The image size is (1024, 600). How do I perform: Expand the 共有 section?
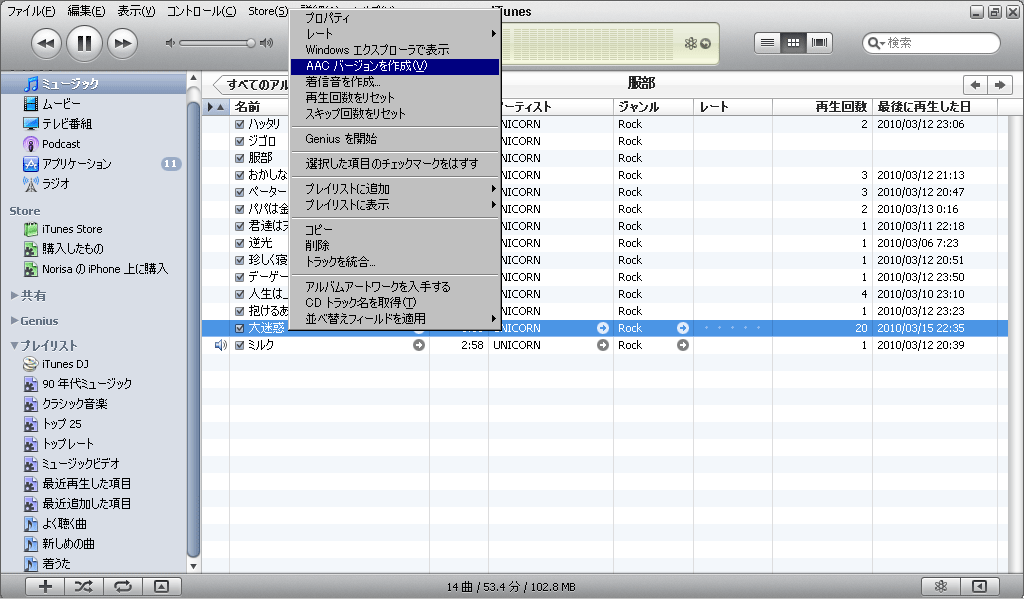(x=14, y=295)
